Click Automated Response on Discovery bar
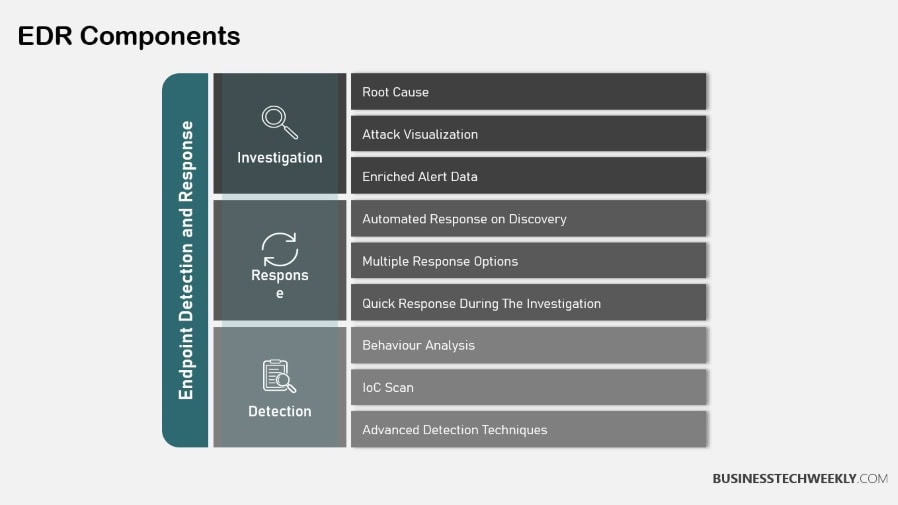Image resolution: width=898 pixels, height=505 pixels. click(528, 219)
